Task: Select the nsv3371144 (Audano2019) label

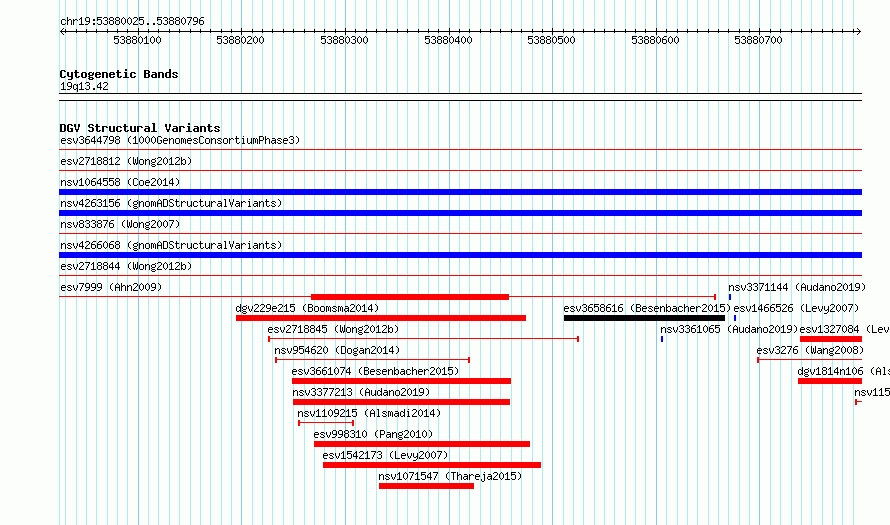Action: pos(797,287)
